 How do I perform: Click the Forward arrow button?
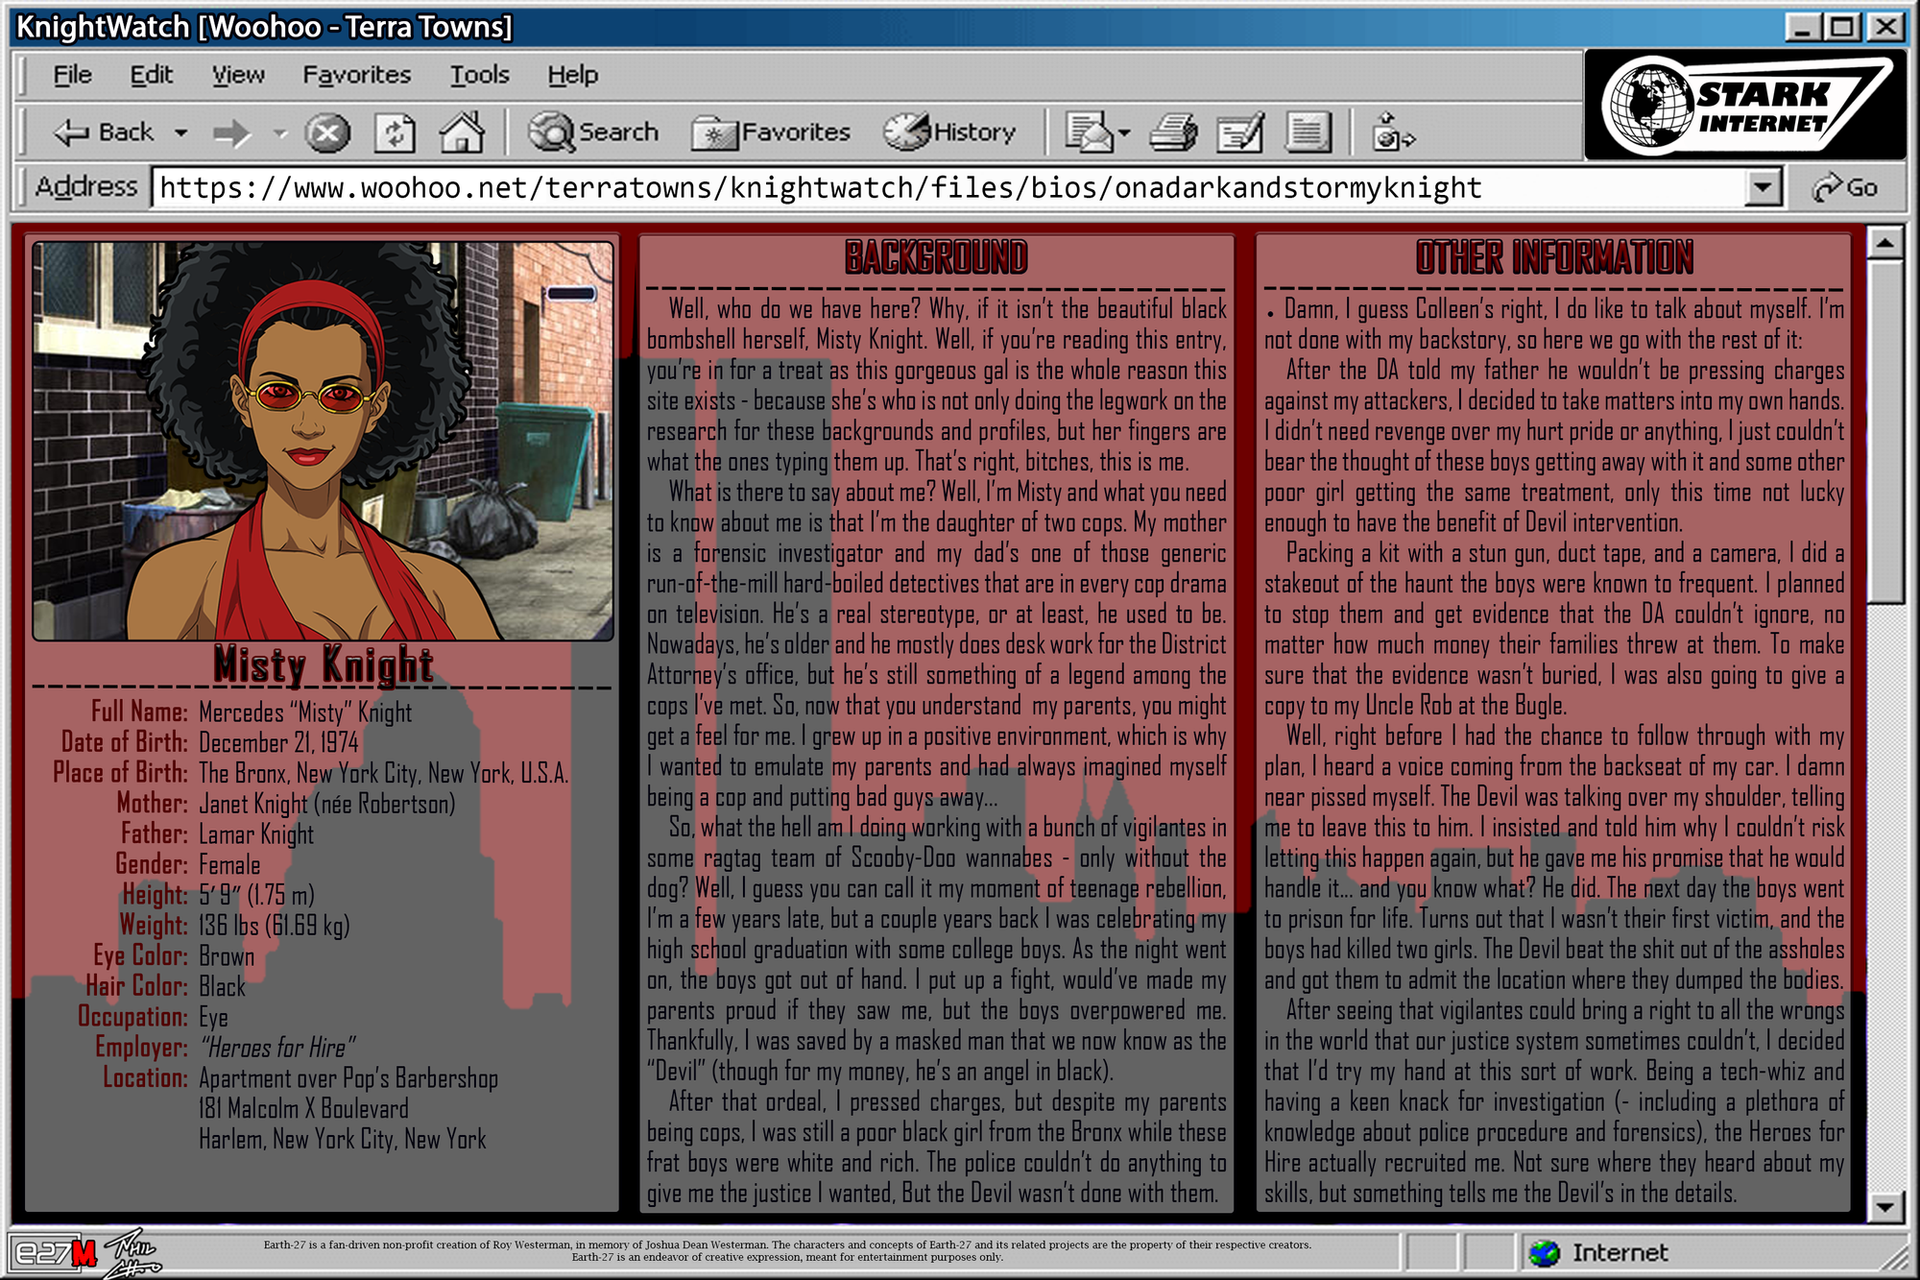coord(232,133)
